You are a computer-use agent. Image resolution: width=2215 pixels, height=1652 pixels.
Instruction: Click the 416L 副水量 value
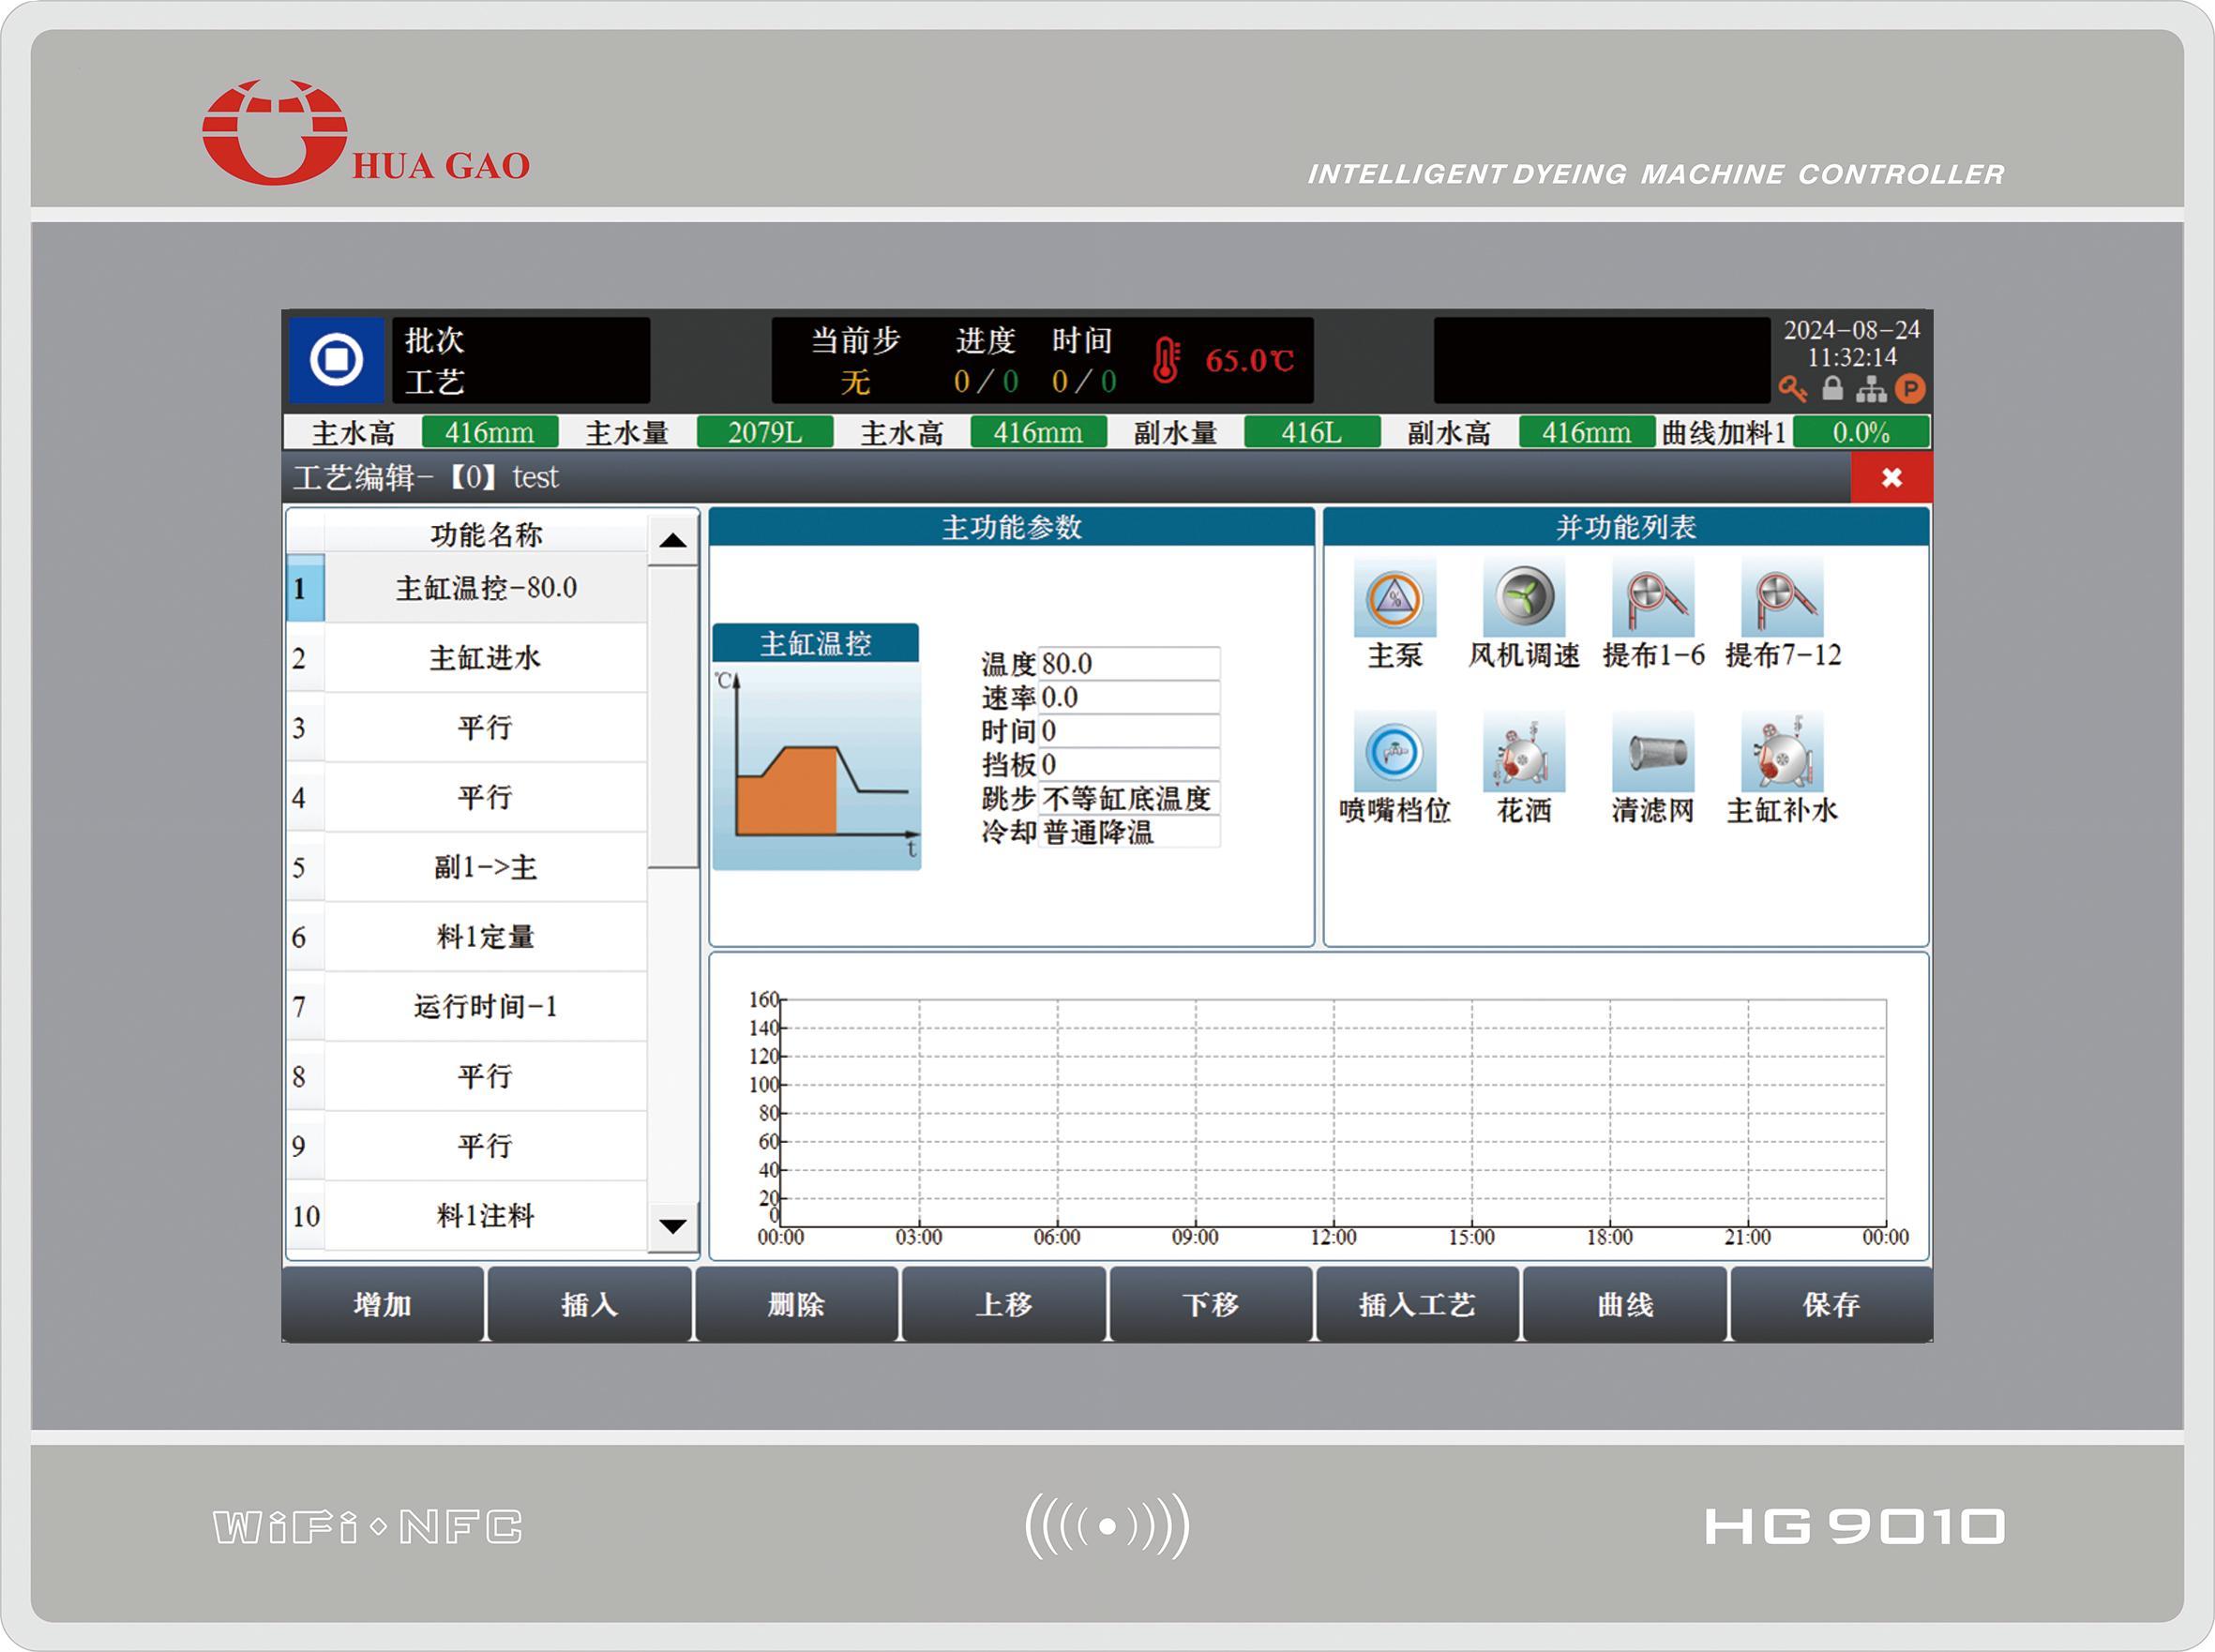(1312, 433)
